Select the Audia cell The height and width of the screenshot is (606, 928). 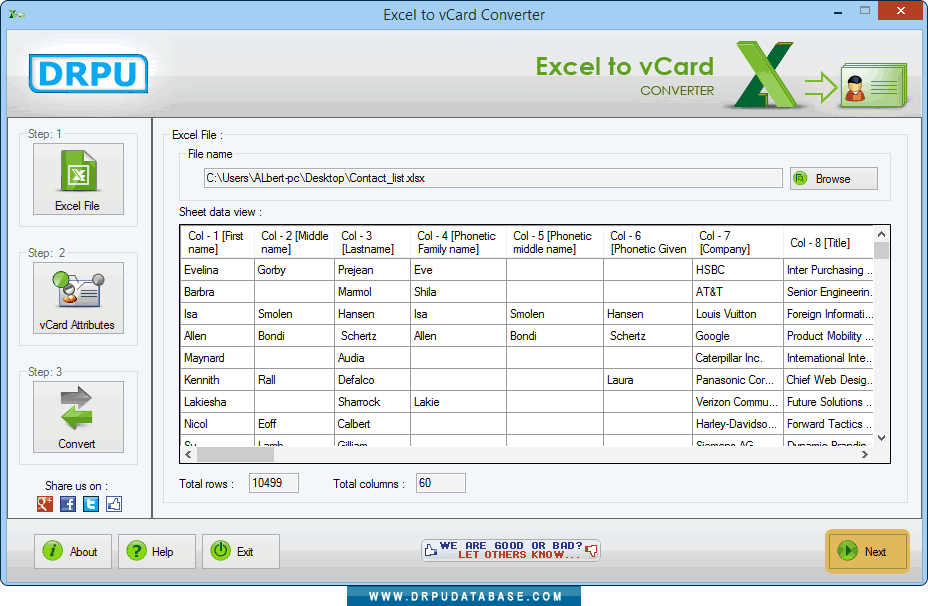pyautogui.click(x=373, y=357)
